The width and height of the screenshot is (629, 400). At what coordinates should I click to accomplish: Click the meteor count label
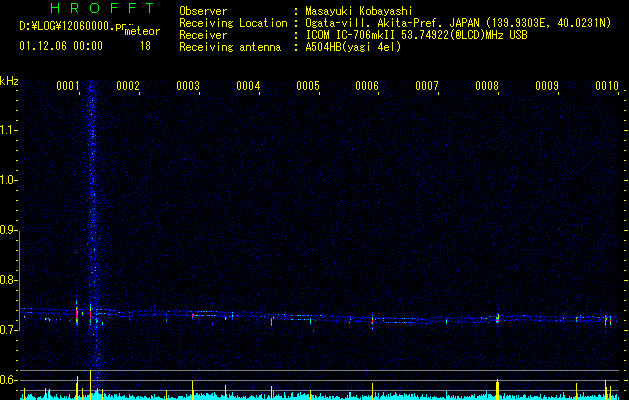[142, 31]
